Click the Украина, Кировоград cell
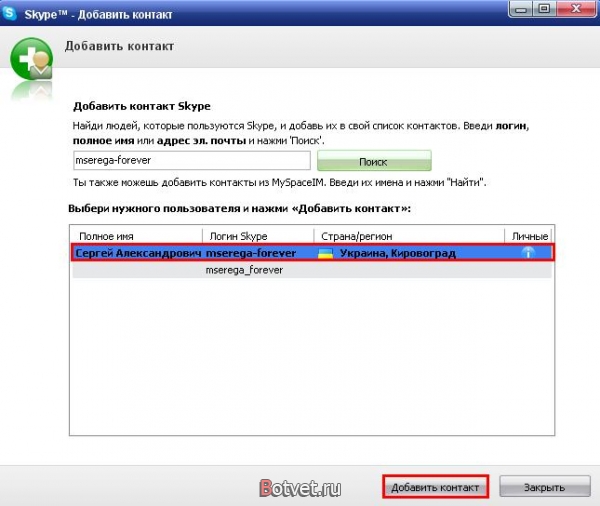Screen dimensions: 600x506 point(398,253)
